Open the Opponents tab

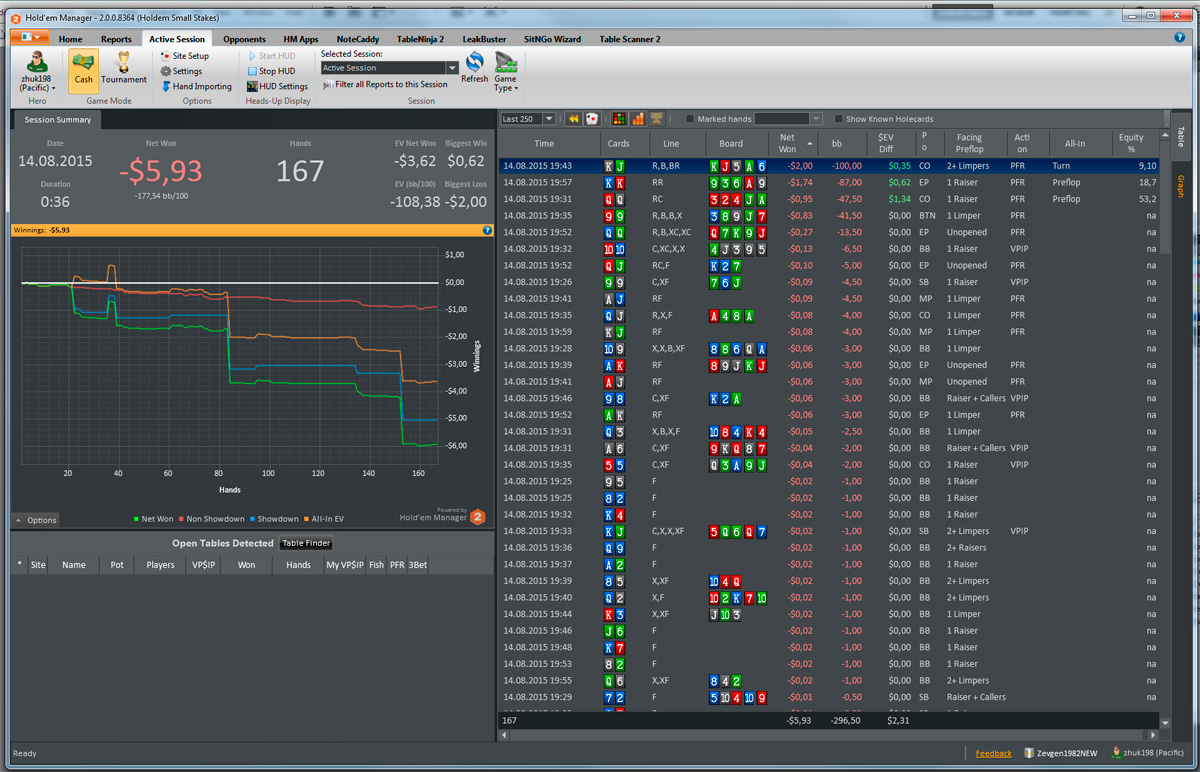point(245,39)
